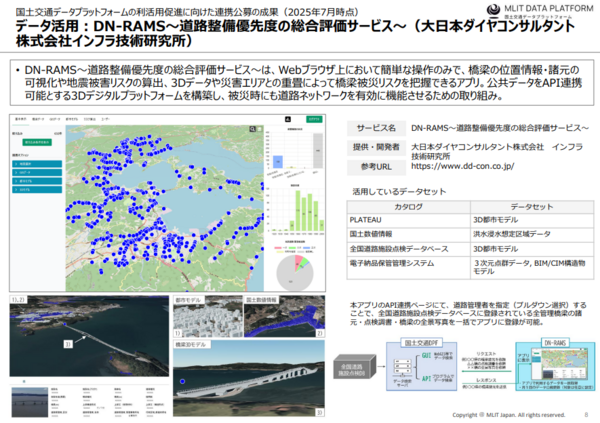
Task: Click the blue swatch in the pie chart legend
Action: [307, 248]
